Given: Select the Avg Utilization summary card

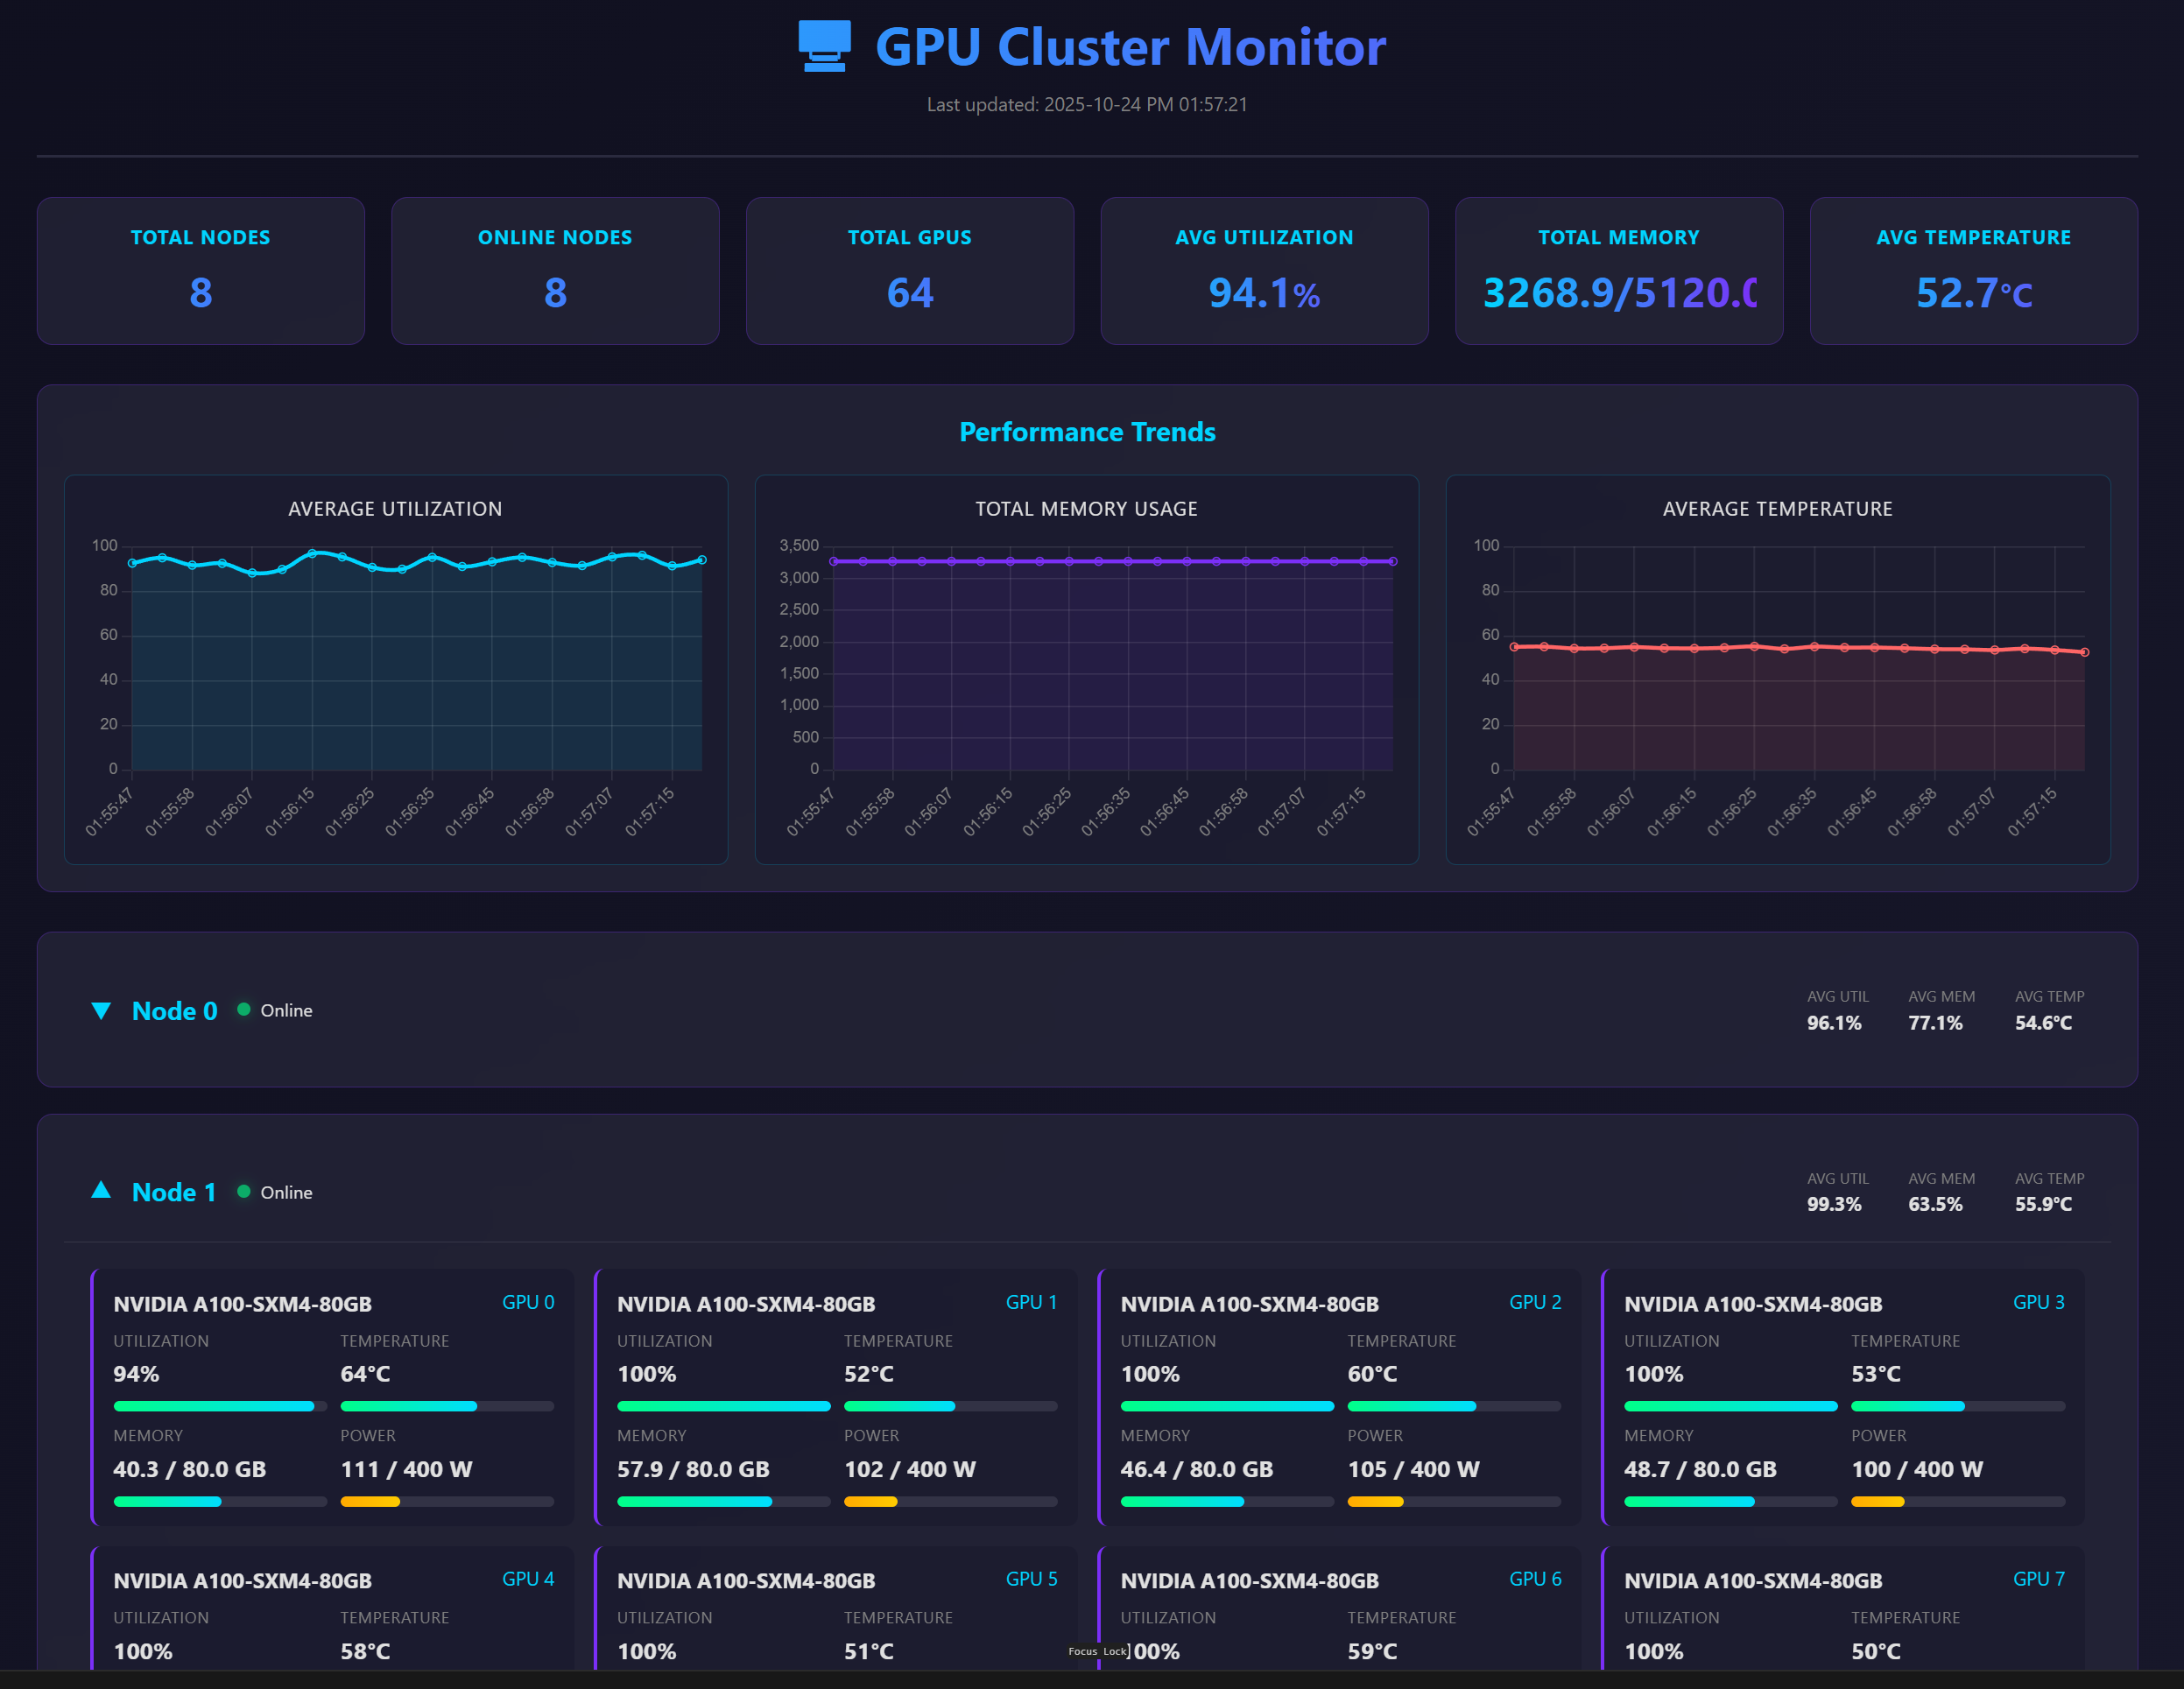Looking at the screenshot, I should (x=1264, y=270).
